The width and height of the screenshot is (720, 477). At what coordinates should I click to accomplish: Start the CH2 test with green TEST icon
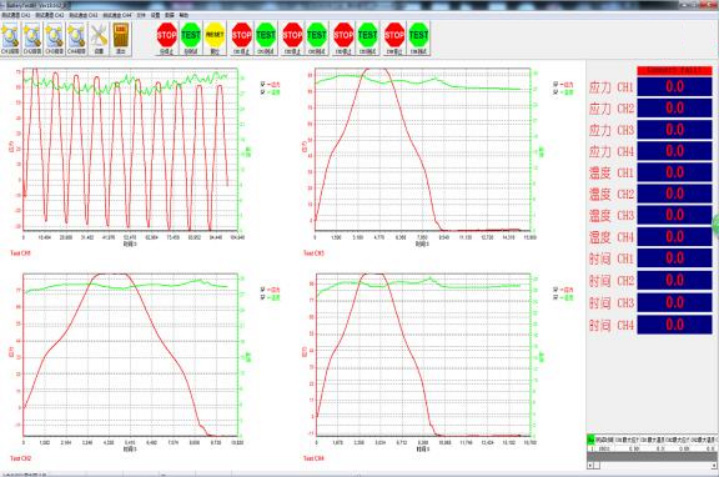(x=317, y=37)
